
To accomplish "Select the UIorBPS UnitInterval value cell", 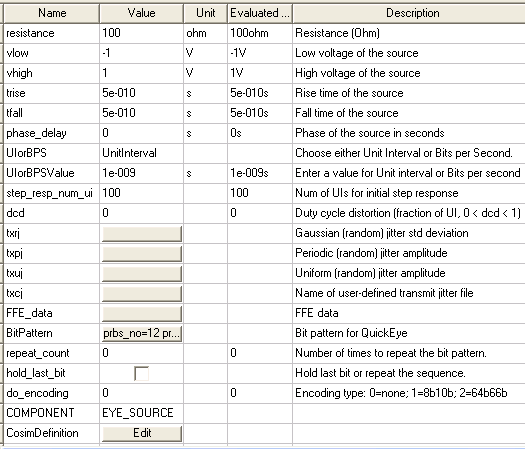I will (141, 153).
